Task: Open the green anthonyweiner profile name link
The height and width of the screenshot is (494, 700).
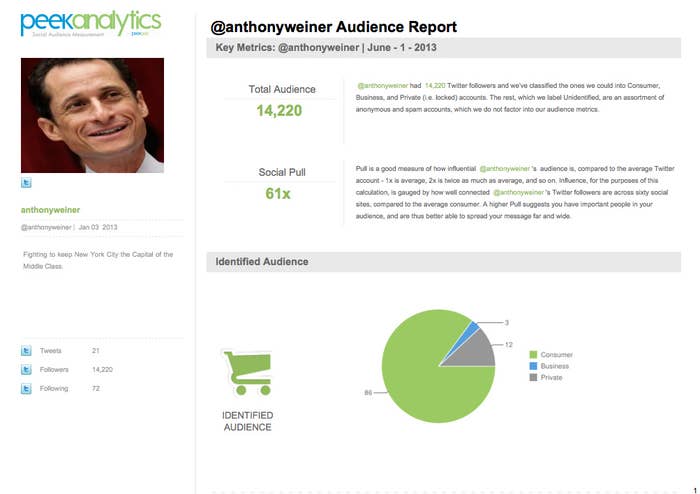Action: (x=50, y=210)
